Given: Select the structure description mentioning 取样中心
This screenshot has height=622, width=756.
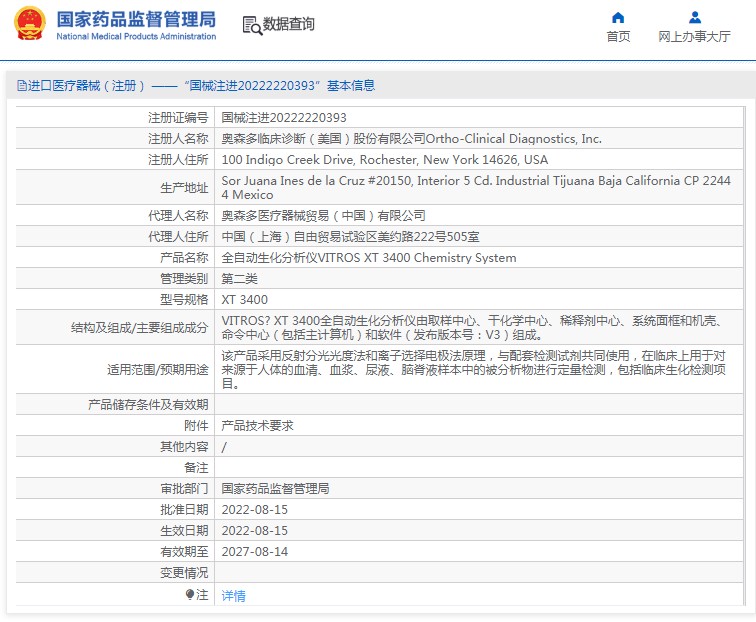Looking at the screenshot, I should pyautogui.click(x=472, y=327).
